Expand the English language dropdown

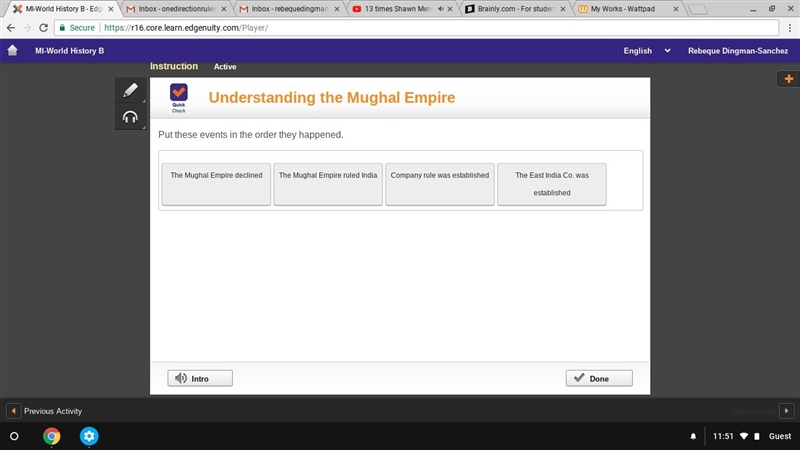(647, 51)
